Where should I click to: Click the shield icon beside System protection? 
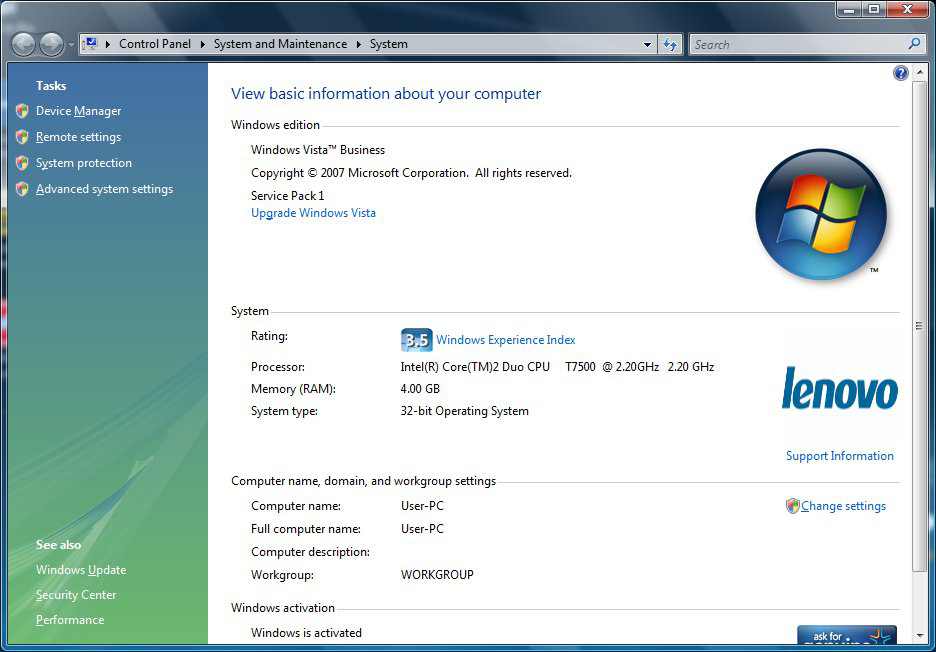point(22,163)
